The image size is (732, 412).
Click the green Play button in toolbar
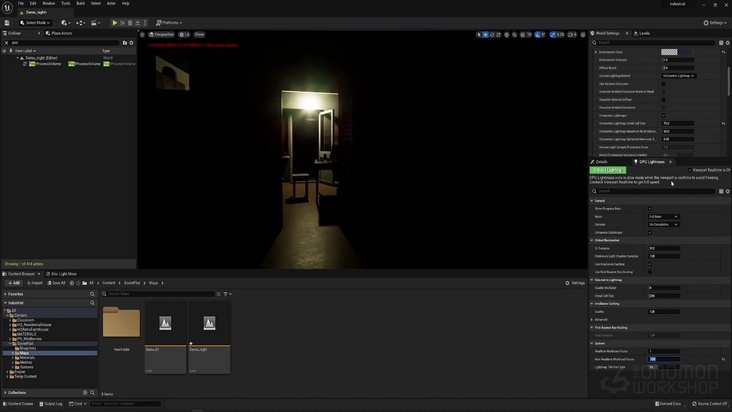[x=114, y=22]
